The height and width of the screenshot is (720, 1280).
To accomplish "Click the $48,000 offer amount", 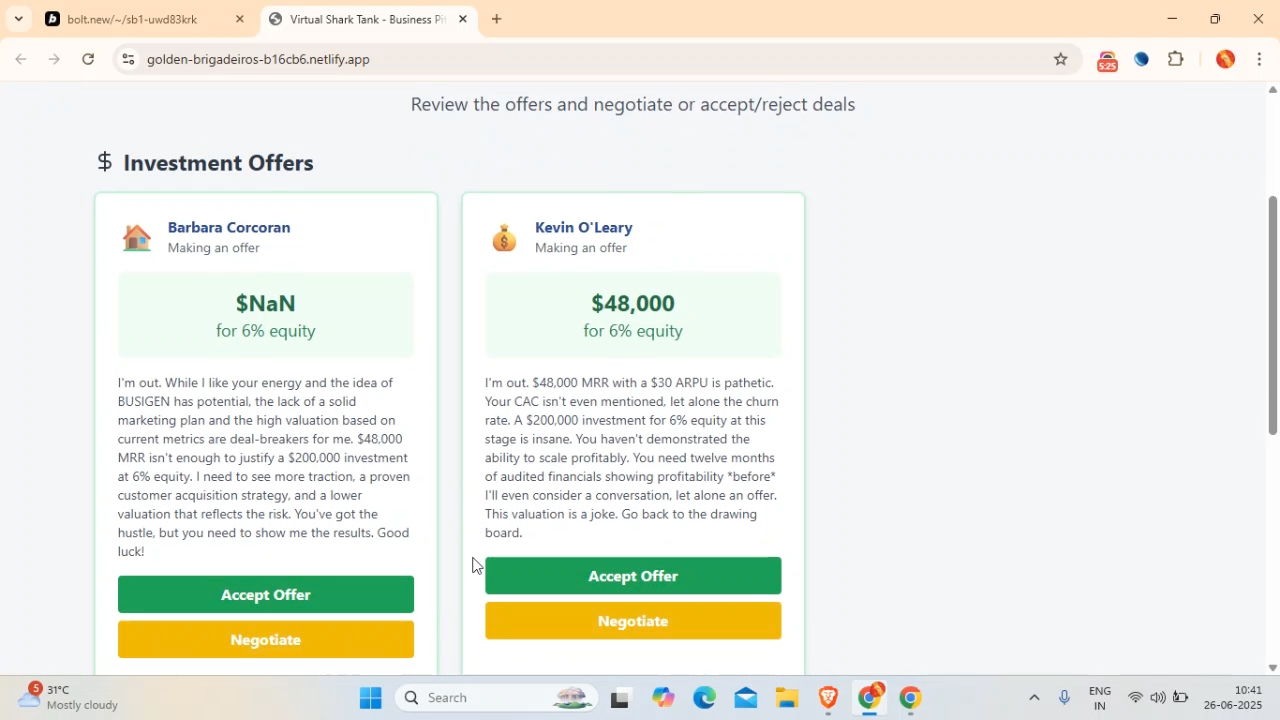I will coord(633,303).
